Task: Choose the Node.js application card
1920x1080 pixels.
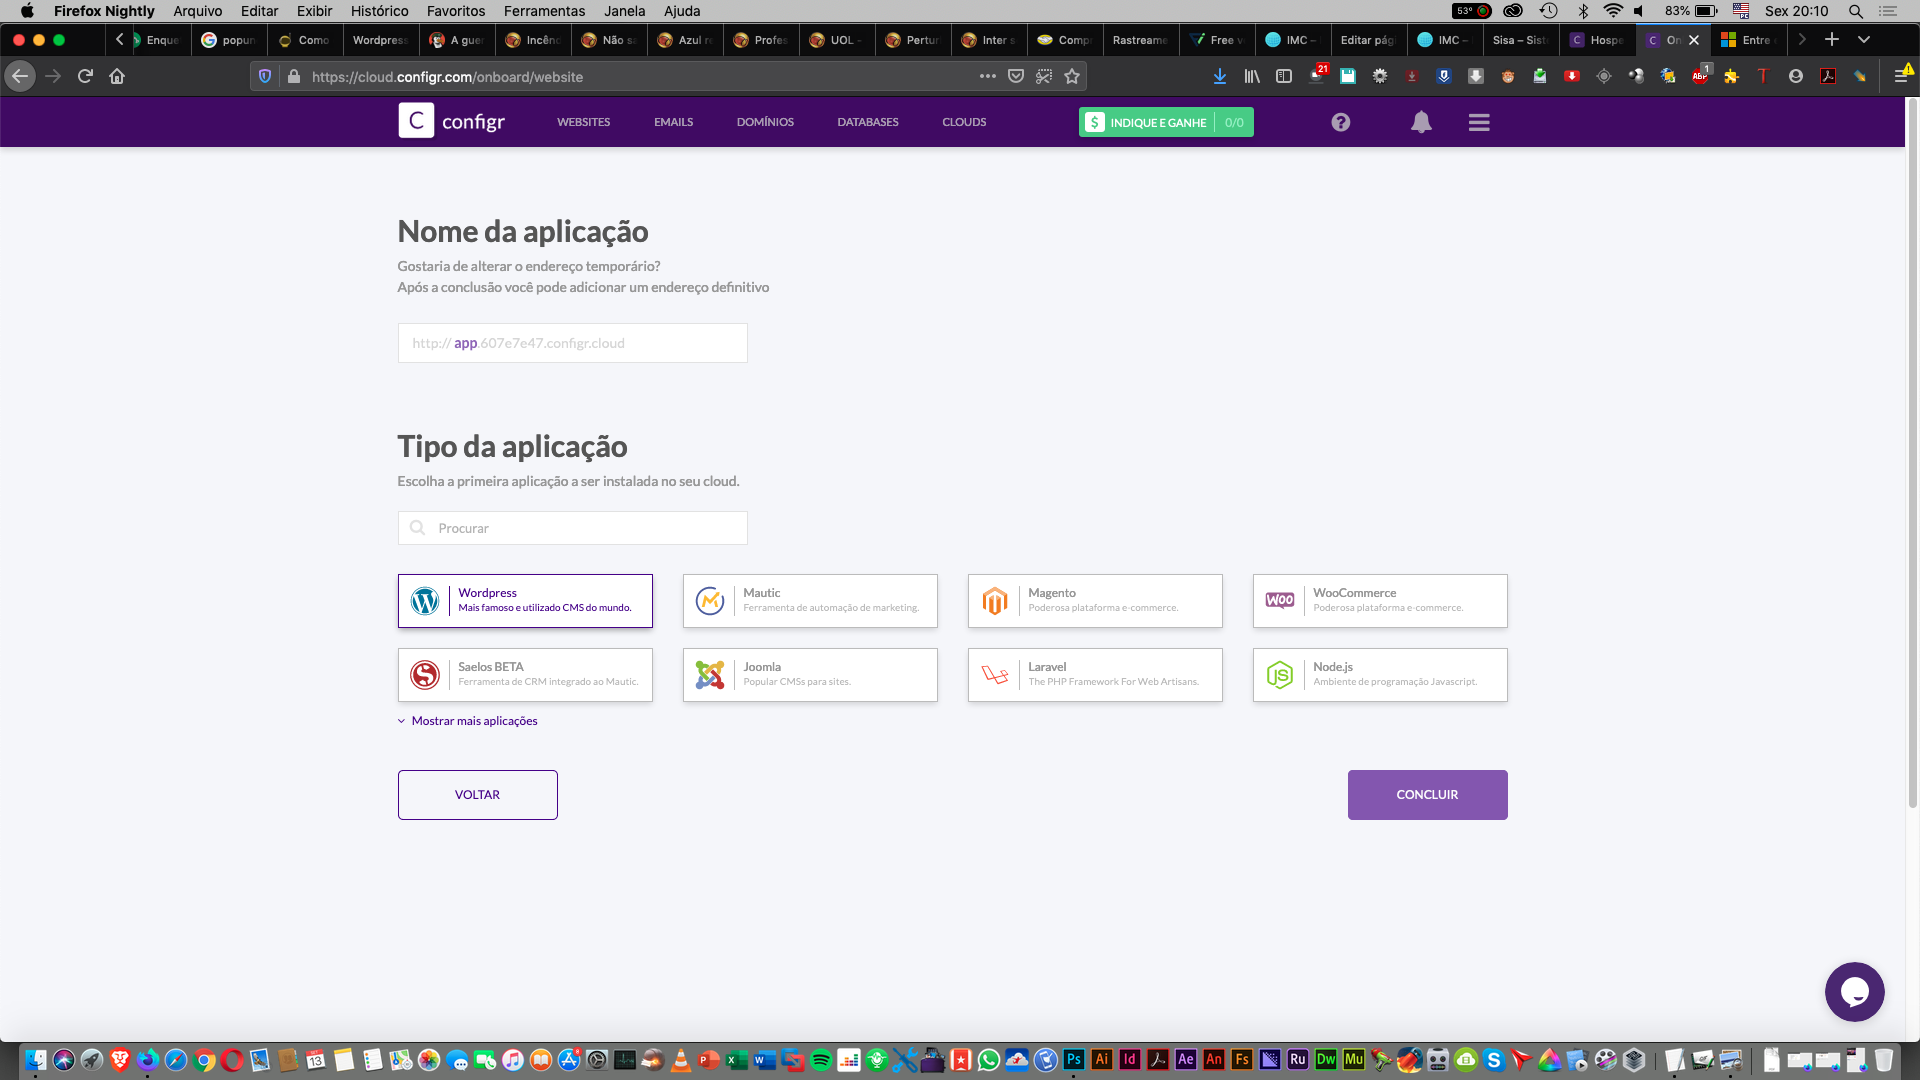Action: pyautogui.click(x=1380, y=675)
